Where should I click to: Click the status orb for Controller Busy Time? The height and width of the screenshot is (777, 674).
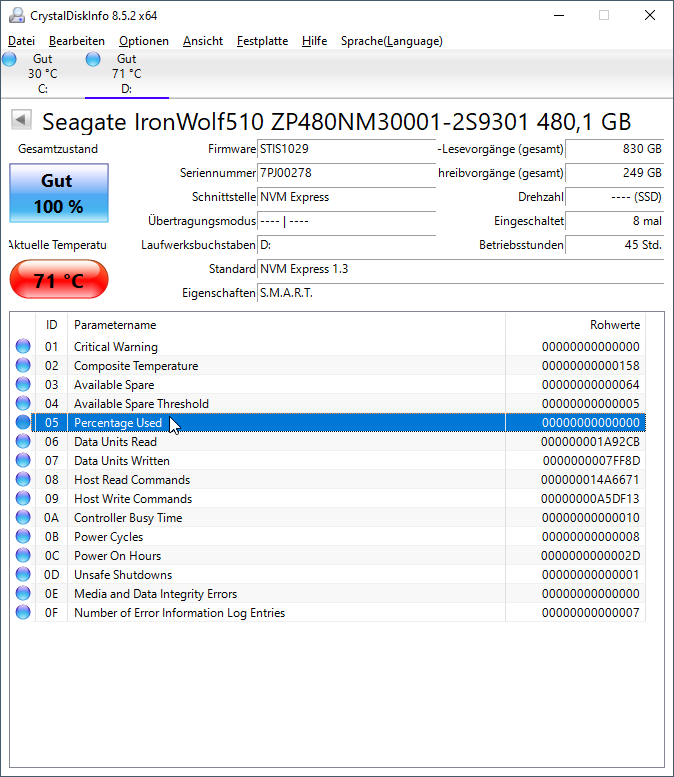[x=23, y=517]
